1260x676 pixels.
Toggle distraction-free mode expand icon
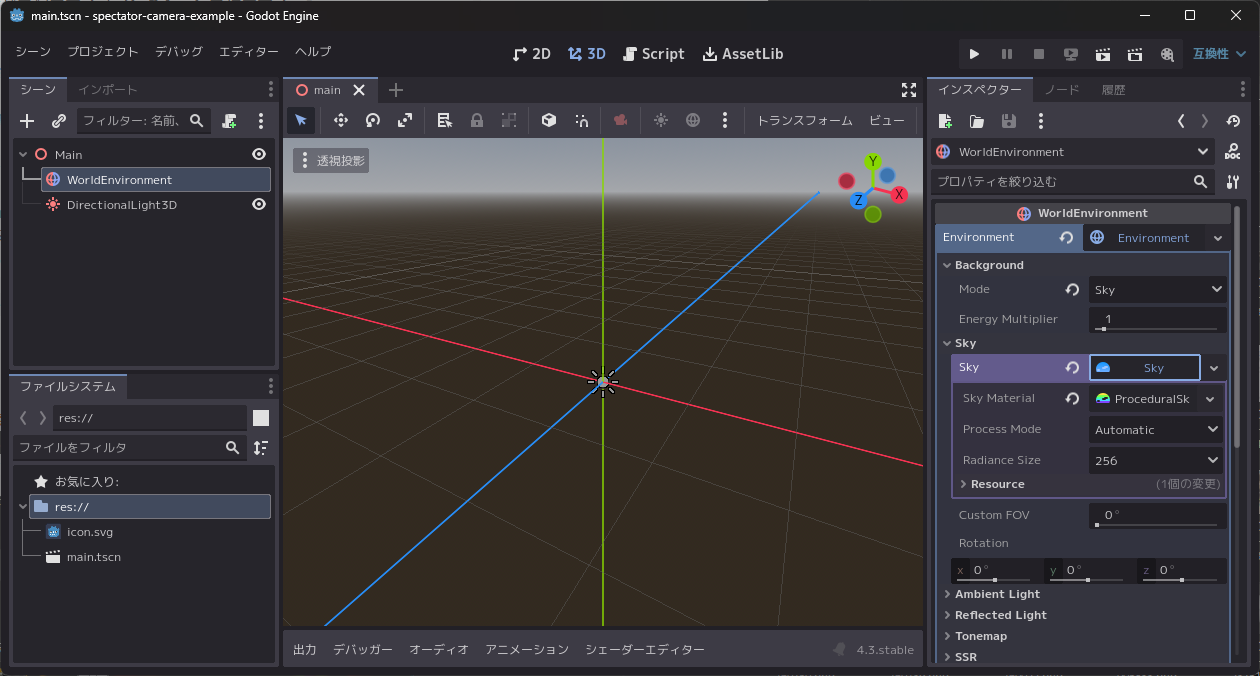click(x=908, y=90)
